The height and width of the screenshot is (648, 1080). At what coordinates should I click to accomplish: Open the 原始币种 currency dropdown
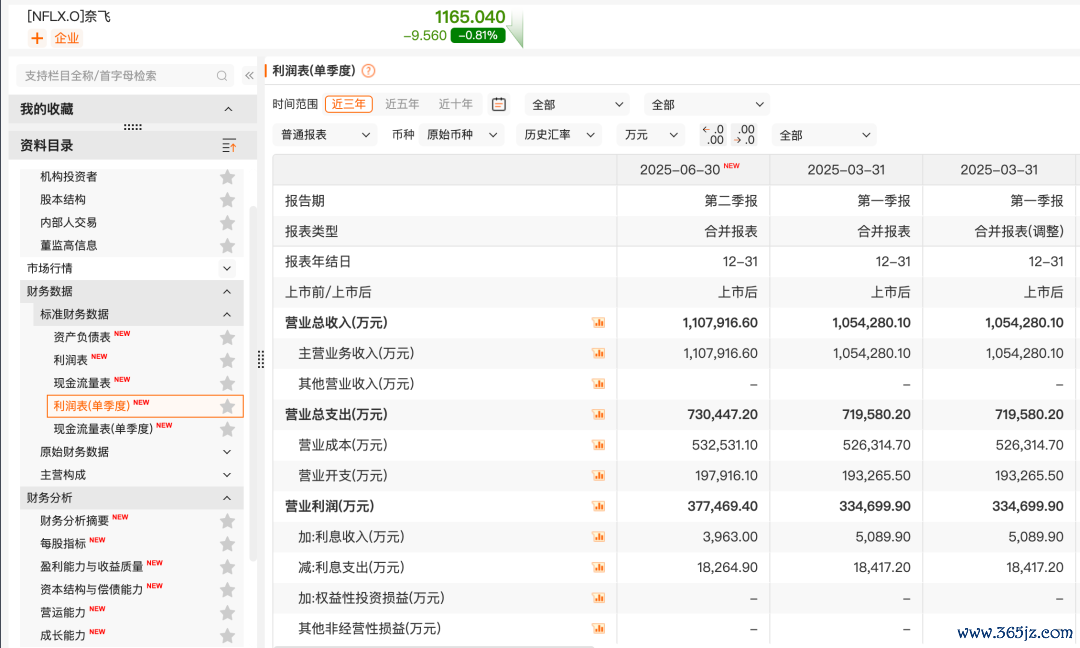coord(461,135)
